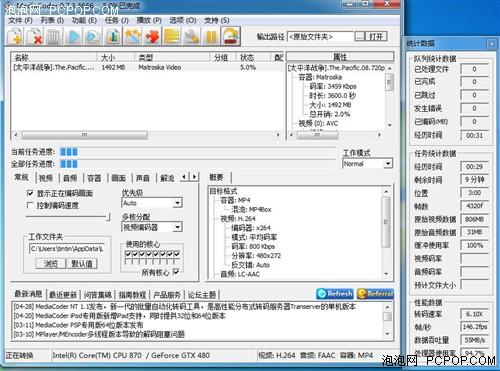This screenshot has width=500, height=371.
Task: Click the red puzzle piece plugin icon
Action: coord(152,36)
